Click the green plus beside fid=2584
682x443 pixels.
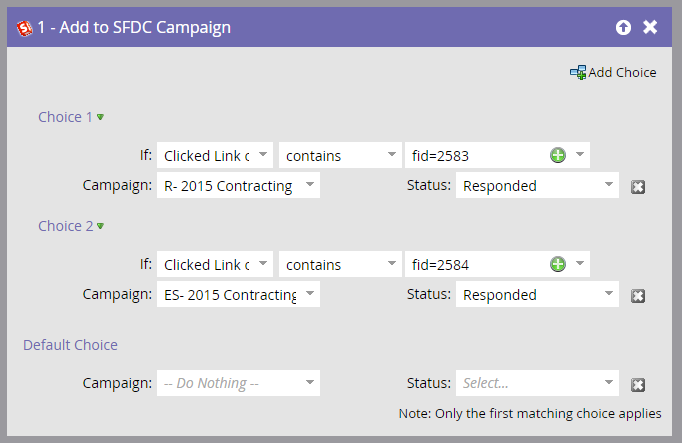tap(558, 264)
